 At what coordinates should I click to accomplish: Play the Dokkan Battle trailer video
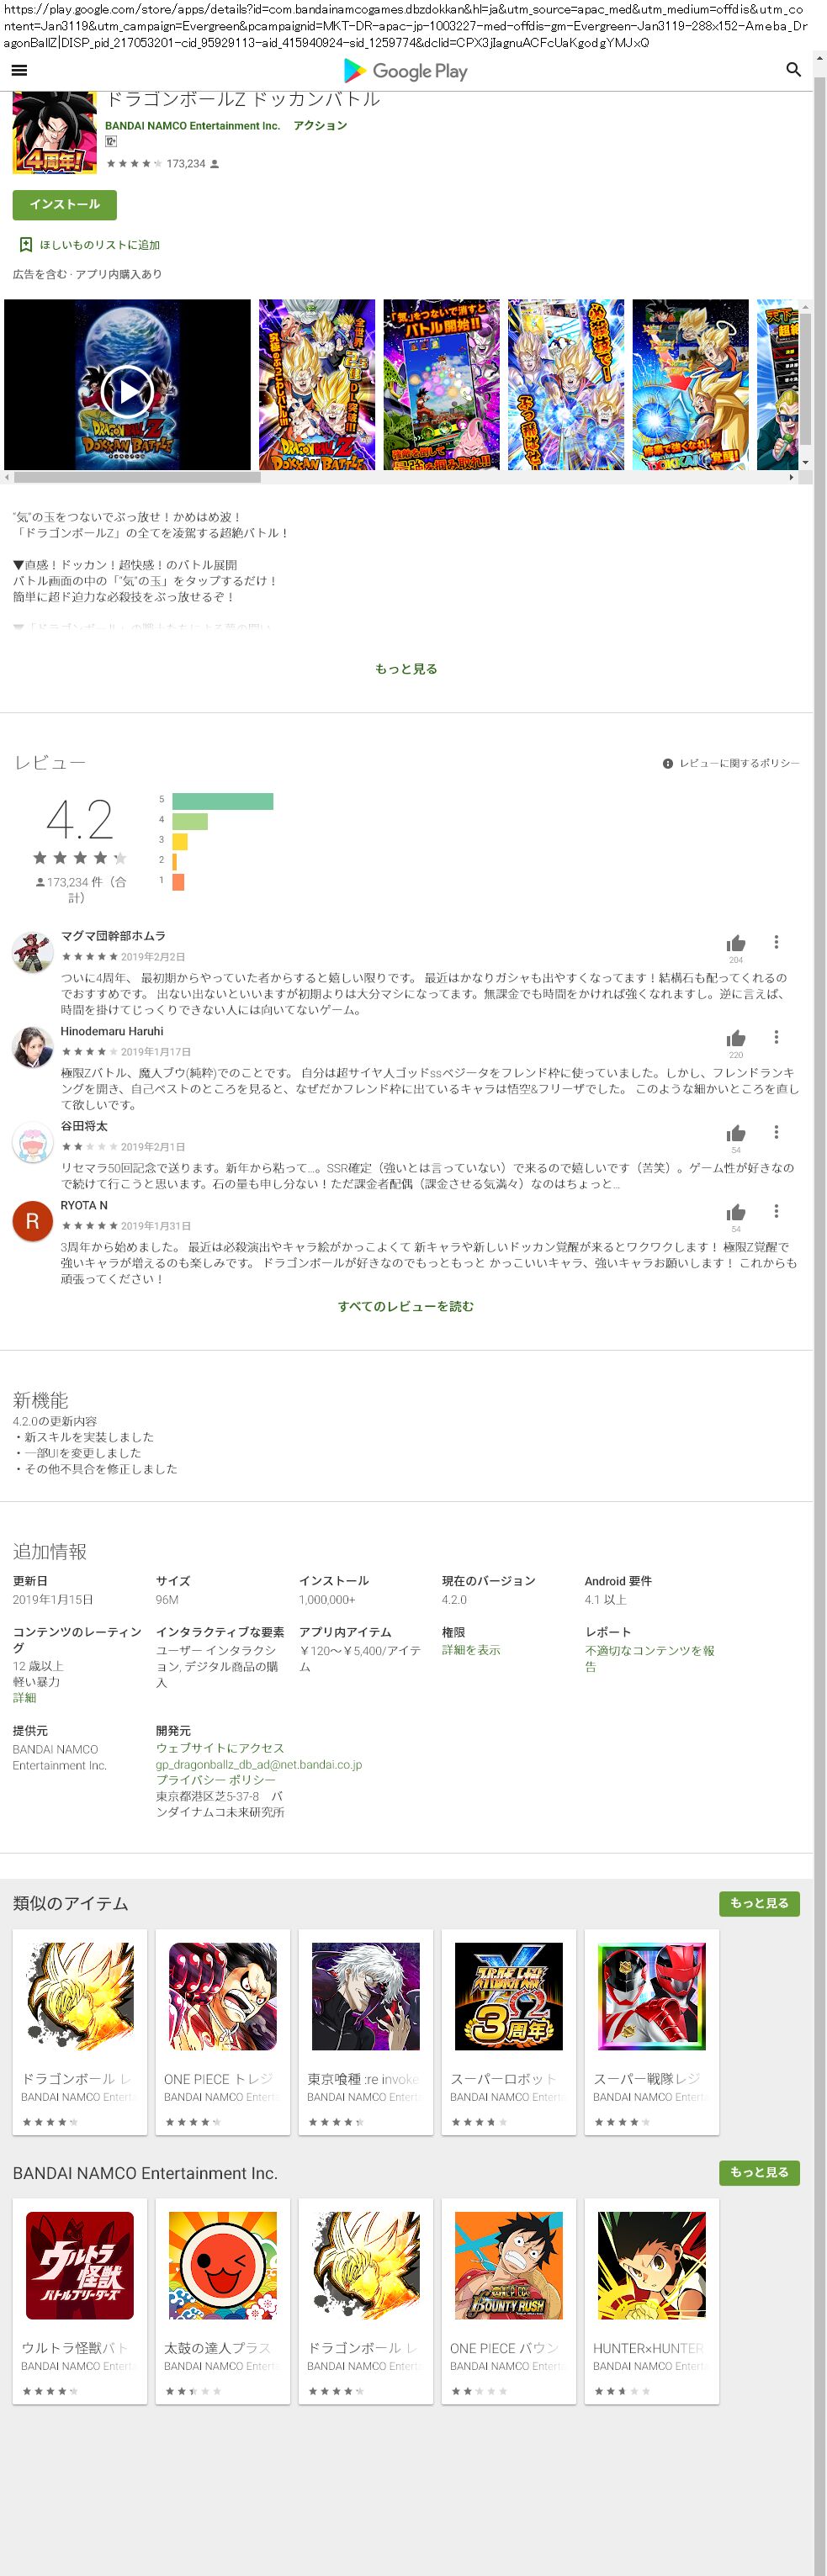coord(128,391)
